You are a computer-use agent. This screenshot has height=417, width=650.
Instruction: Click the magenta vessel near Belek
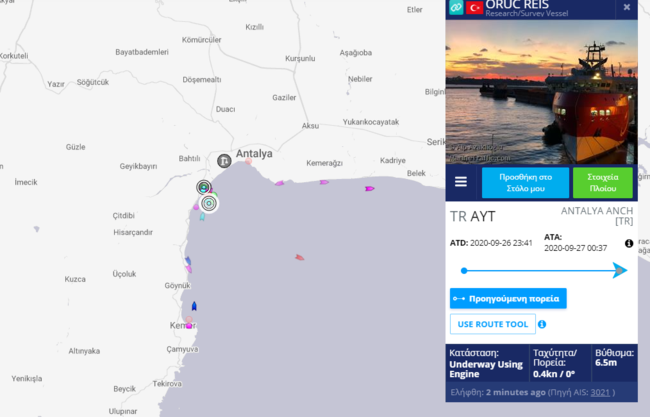[x=370, y=189]
